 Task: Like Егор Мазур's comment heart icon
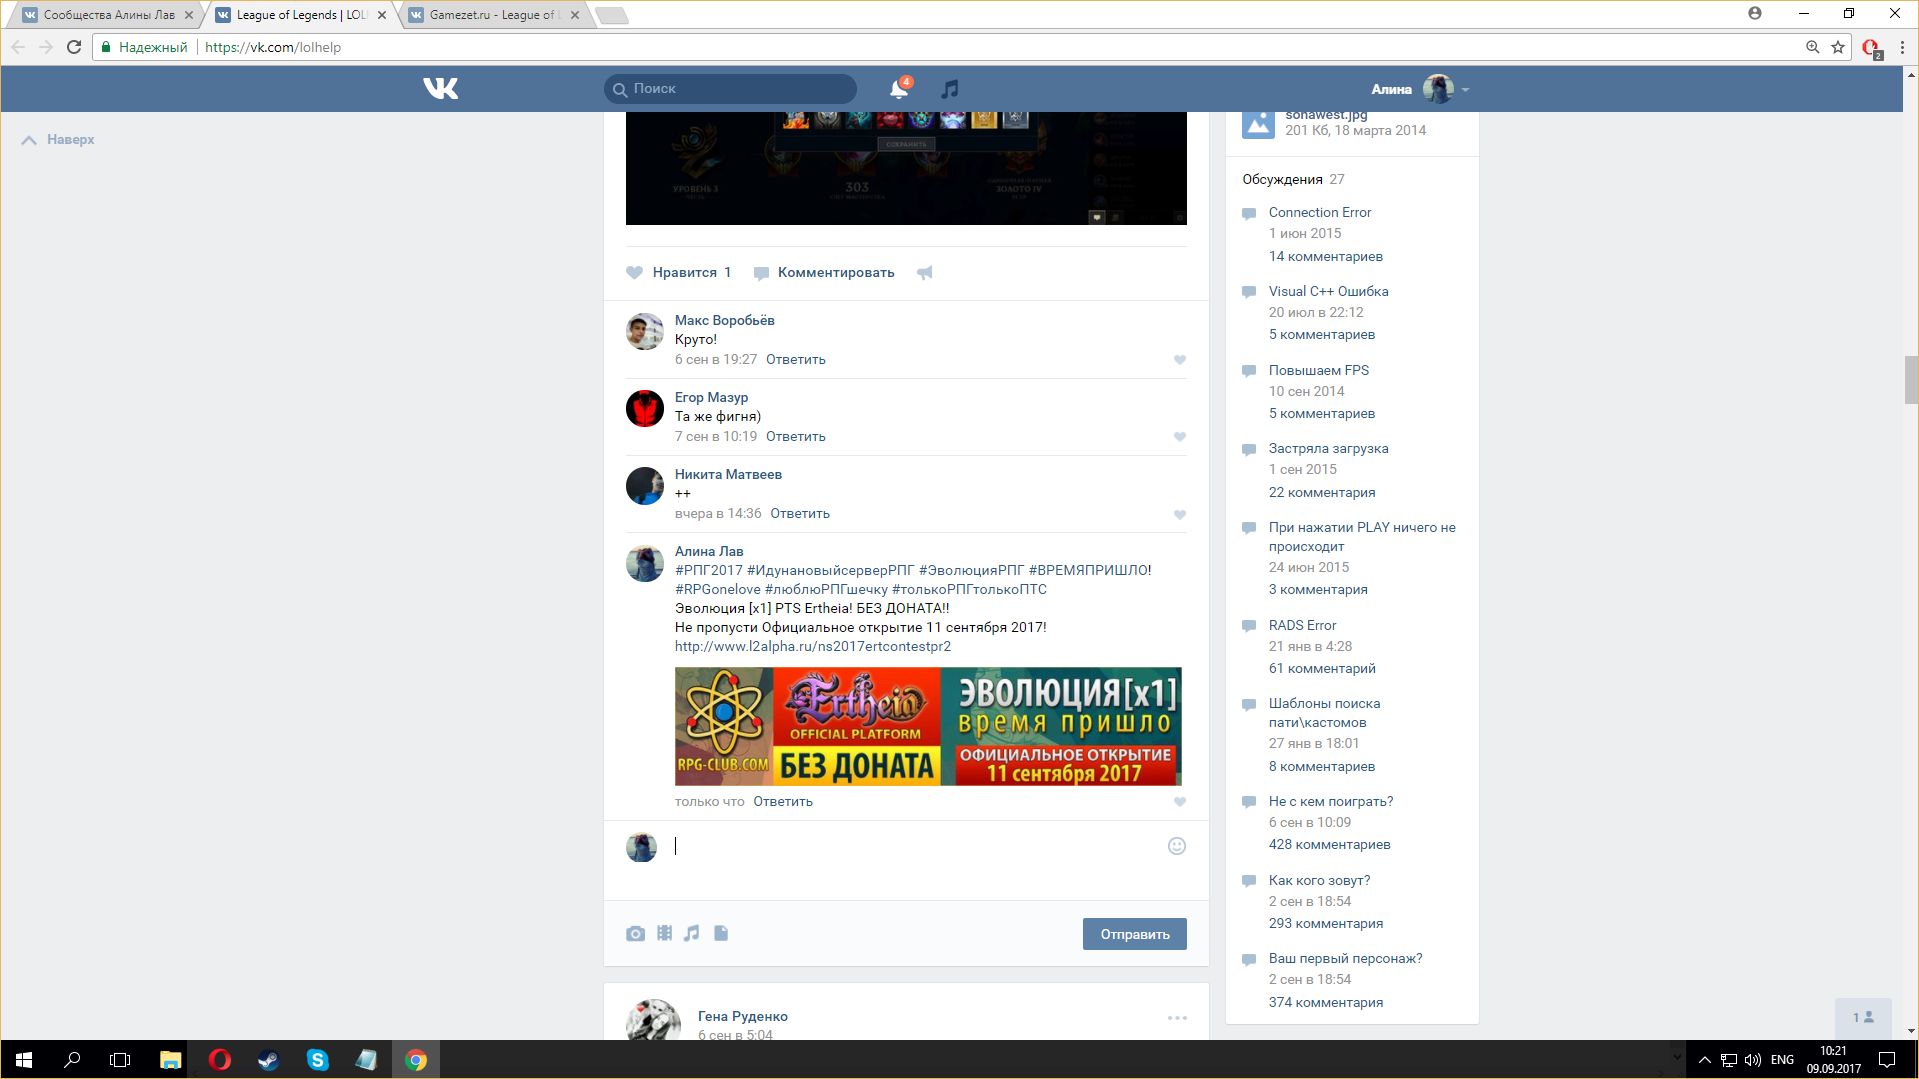[x=1180, y=437]
